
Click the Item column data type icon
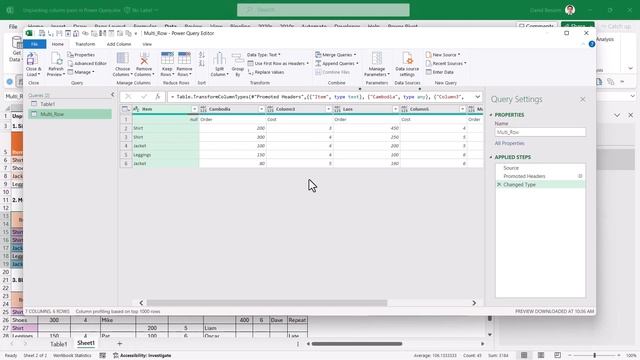[x=137, y=109]
